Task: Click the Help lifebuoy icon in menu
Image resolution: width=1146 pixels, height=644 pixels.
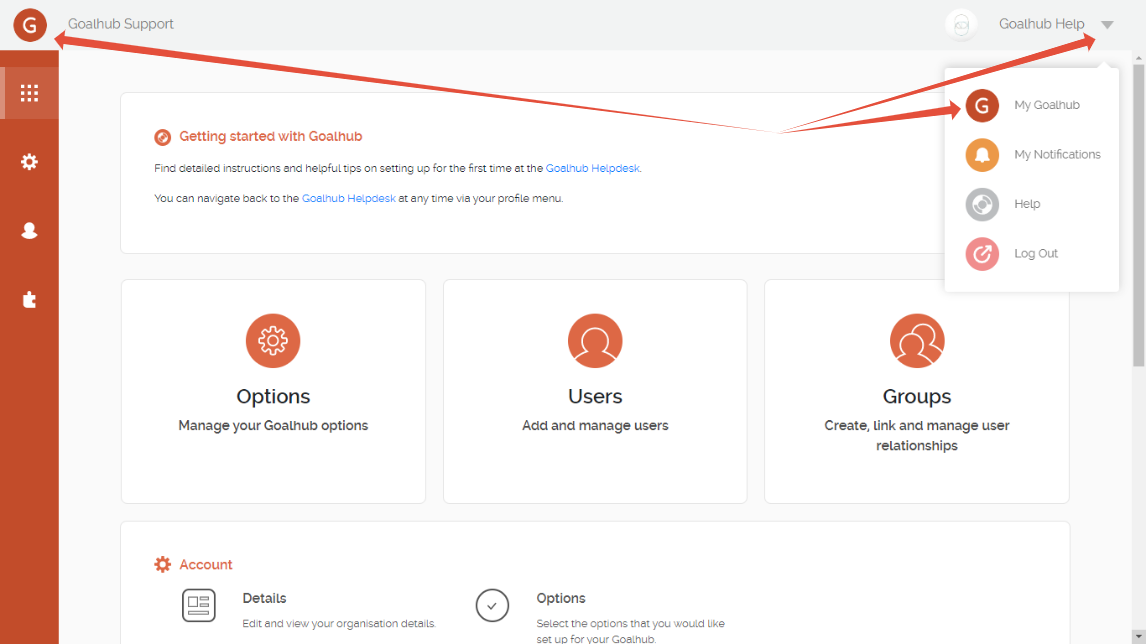Action: click(982, 205)
